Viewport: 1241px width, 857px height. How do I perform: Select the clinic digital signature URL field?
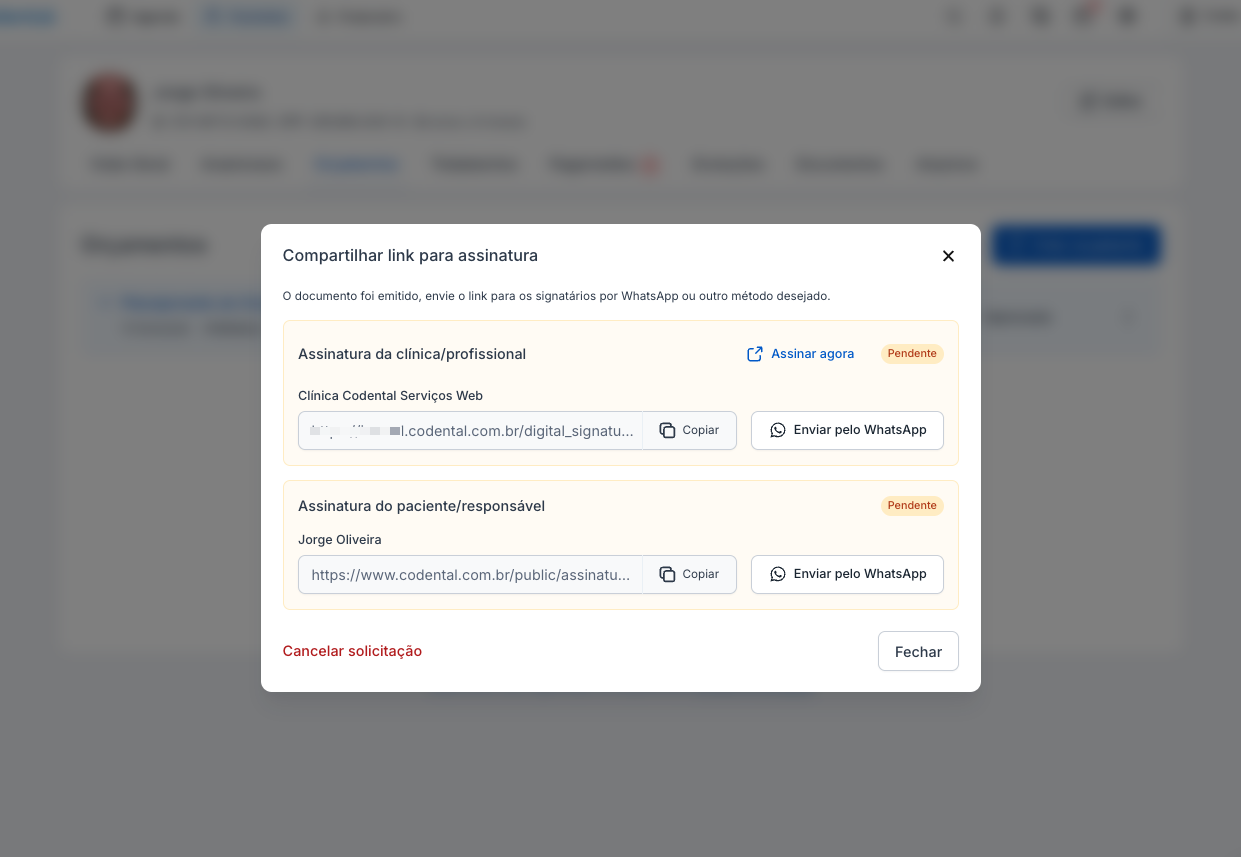471,431
